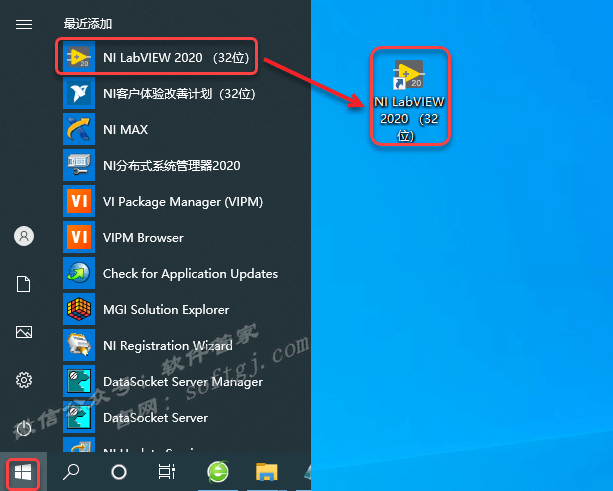Screen dimensions: 613x491
Task: Click the Power button icon
Action: 24,428
